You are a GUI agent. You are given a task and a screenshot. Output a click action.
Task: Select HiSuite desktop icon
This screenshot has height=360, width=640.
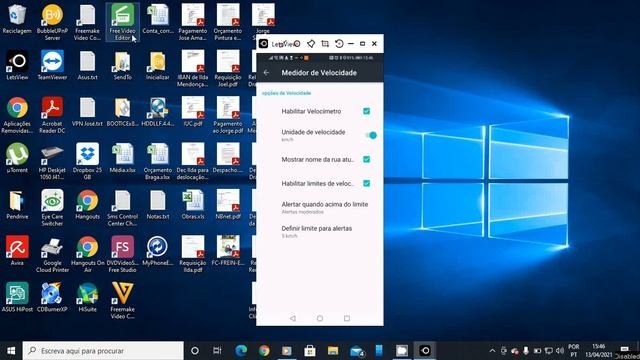pos(87,297)
